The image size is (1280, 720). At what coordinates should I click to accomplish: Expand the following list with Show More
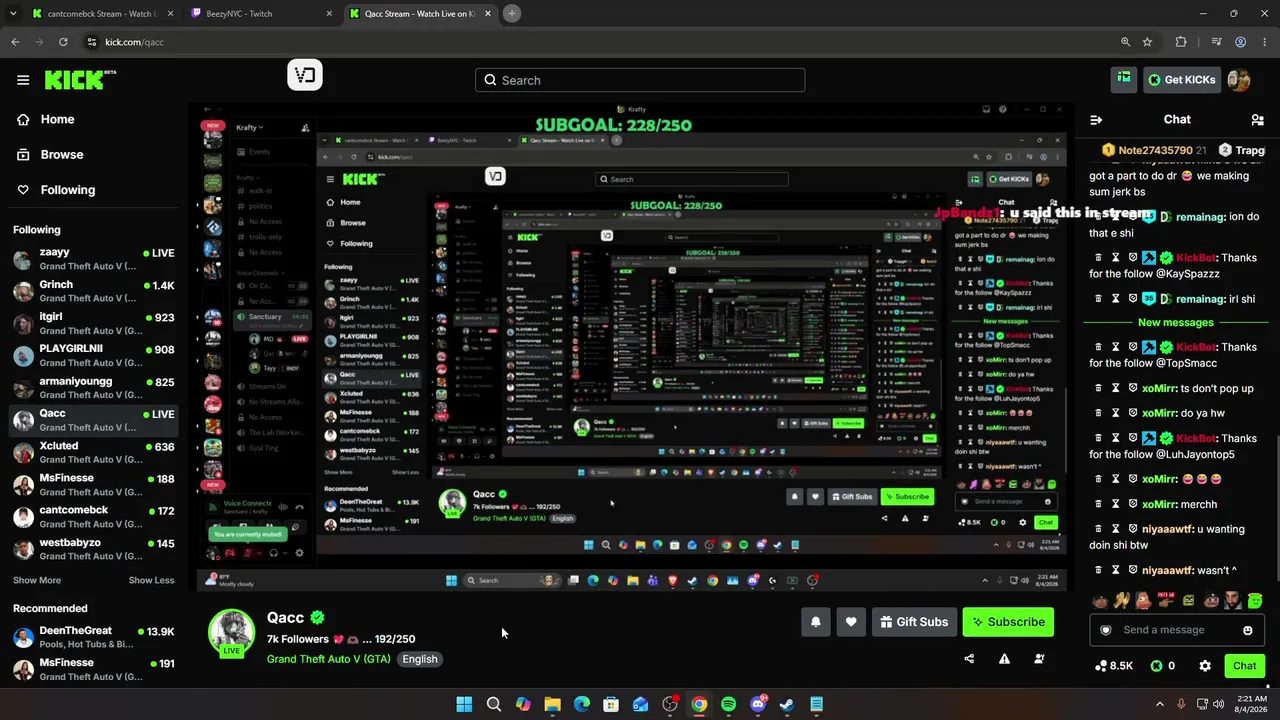point(37,580)
